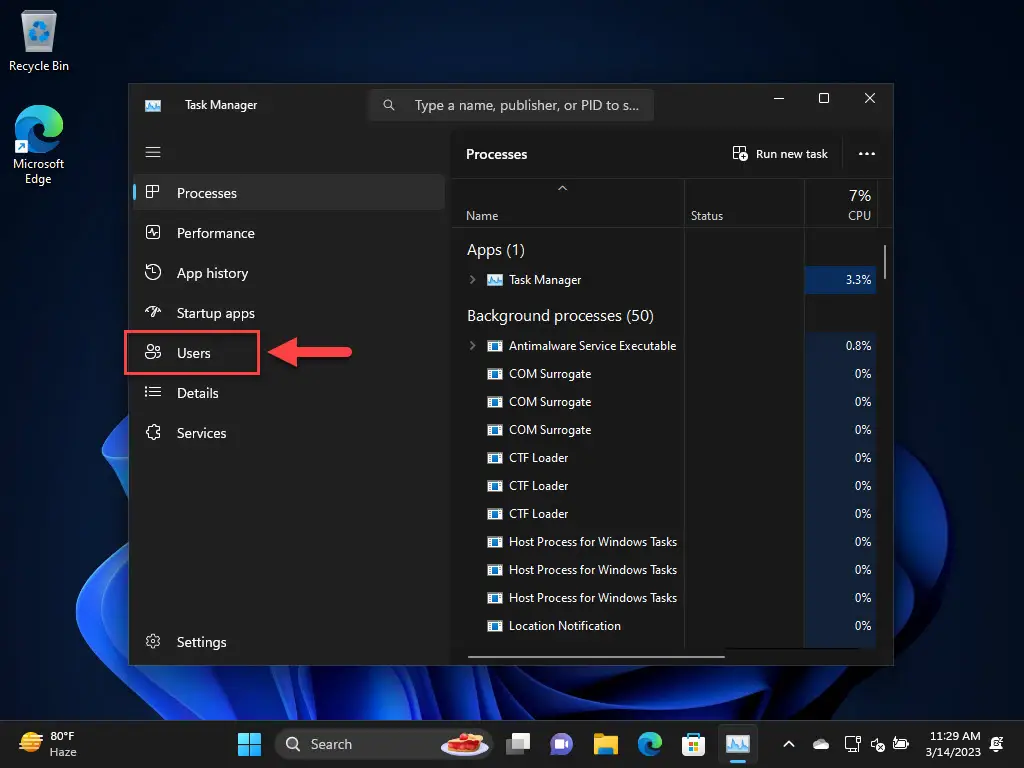
Task: Open File Explorer from taskbar
Action: coord(605,744)
